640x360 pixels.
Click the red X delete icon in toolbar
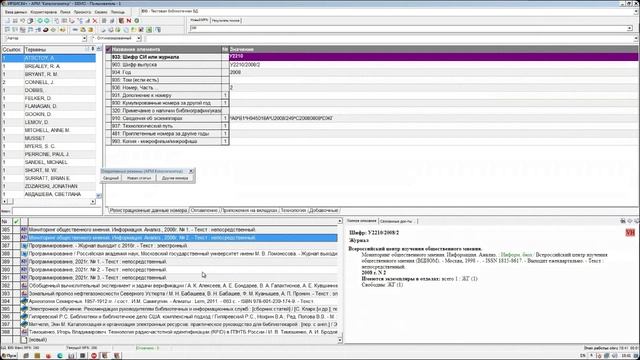[x=95, y=20]
